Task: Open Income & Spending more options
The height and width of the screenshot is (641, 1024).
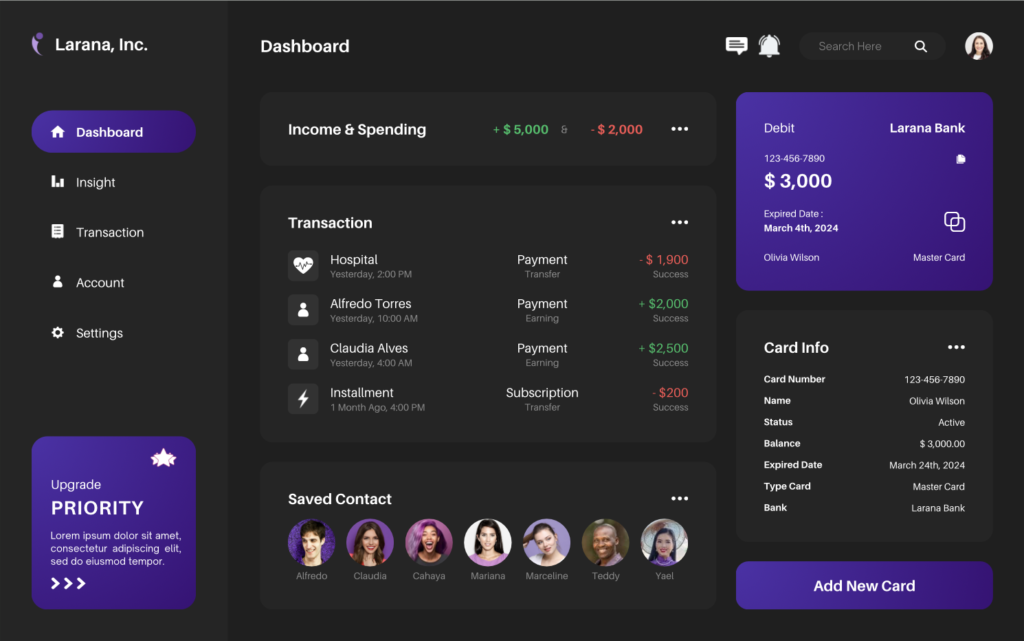Action: pos(679,129)
